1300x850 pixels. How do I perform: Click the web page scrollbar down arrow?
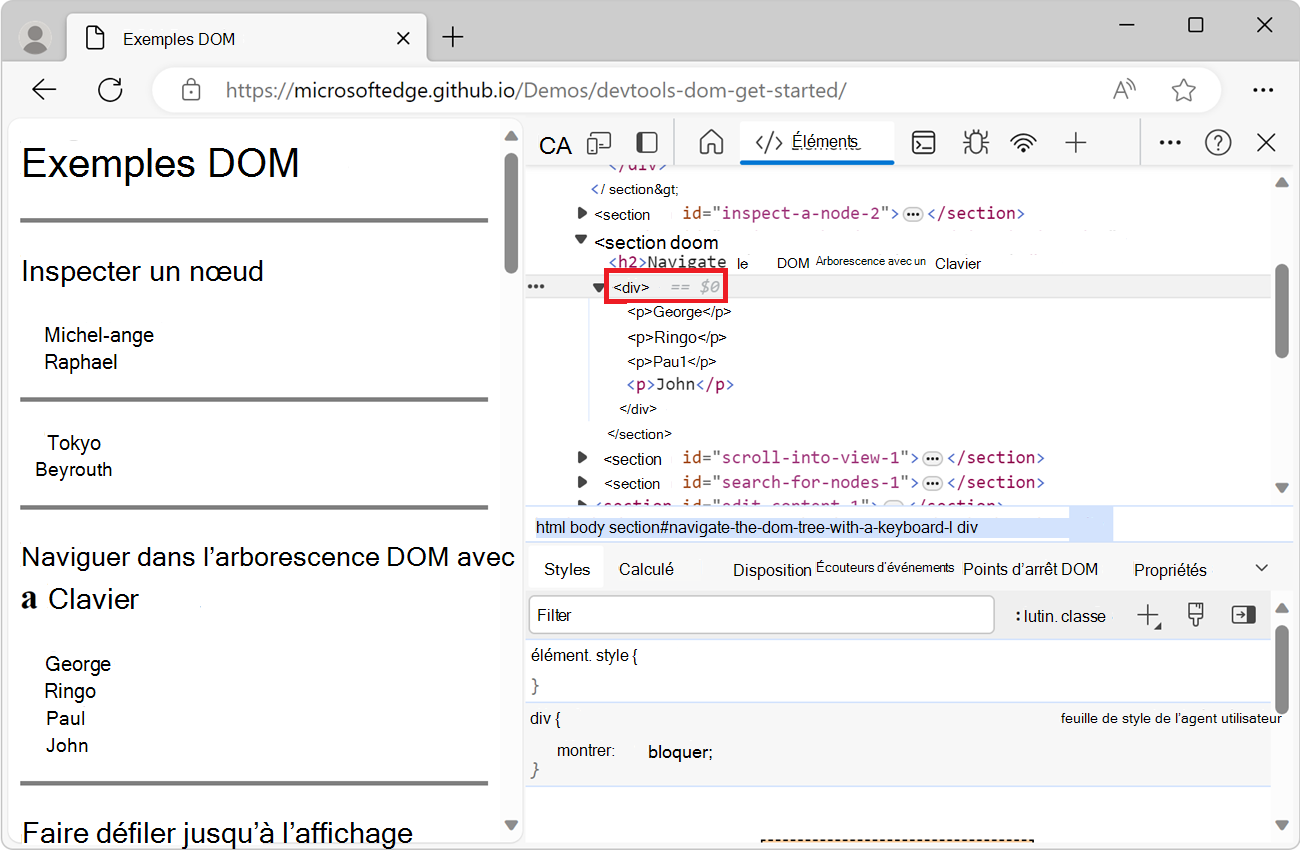point(511,825)
